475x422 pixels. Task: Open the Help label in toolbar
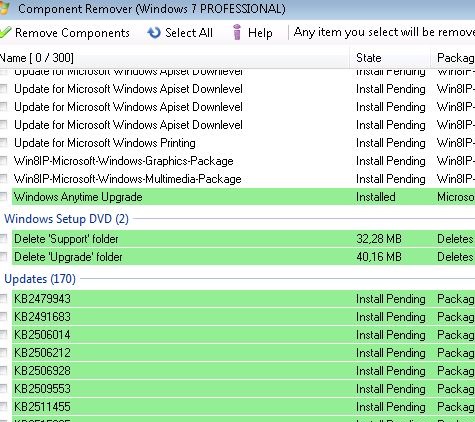[x=260, y=33]
